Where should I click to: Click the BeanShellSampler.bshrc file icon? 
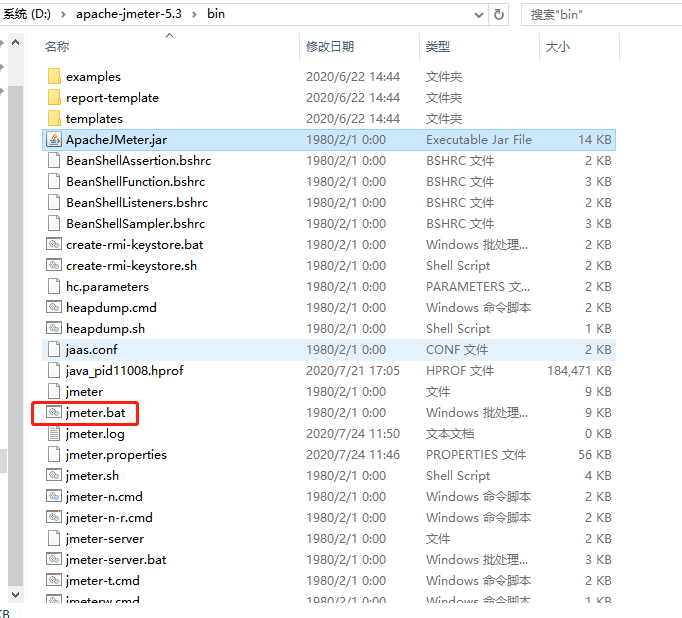pos(54,224)
